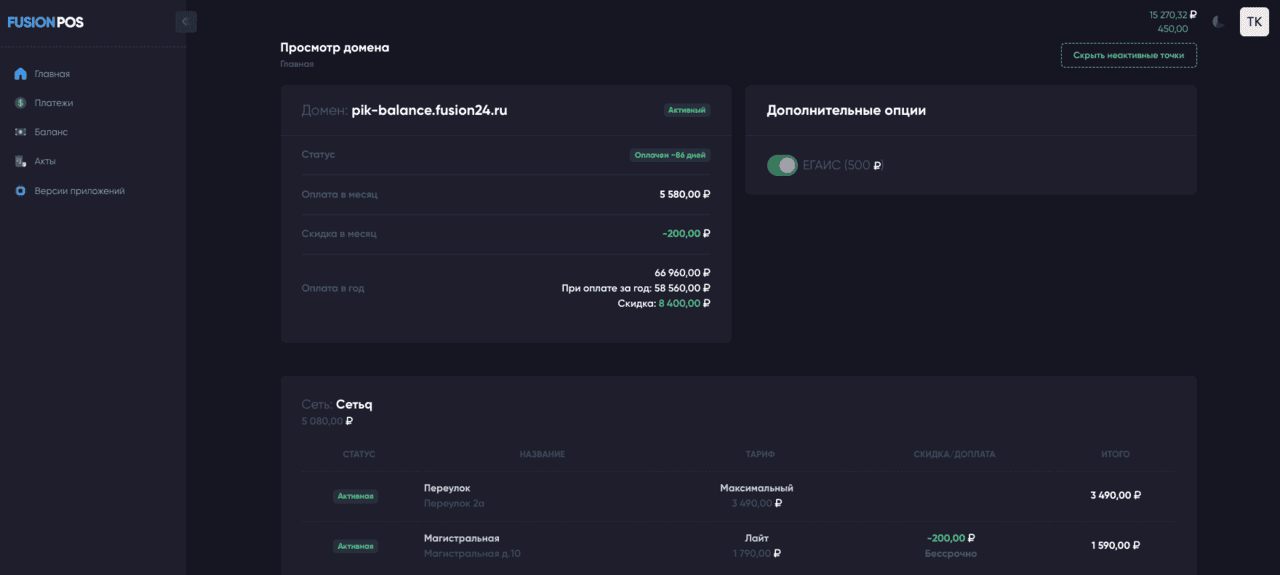Viewport: 1280px width, 575px height.
Task: Click the НАЗВАНИЕ column header
Action: [x=542, y=454]
